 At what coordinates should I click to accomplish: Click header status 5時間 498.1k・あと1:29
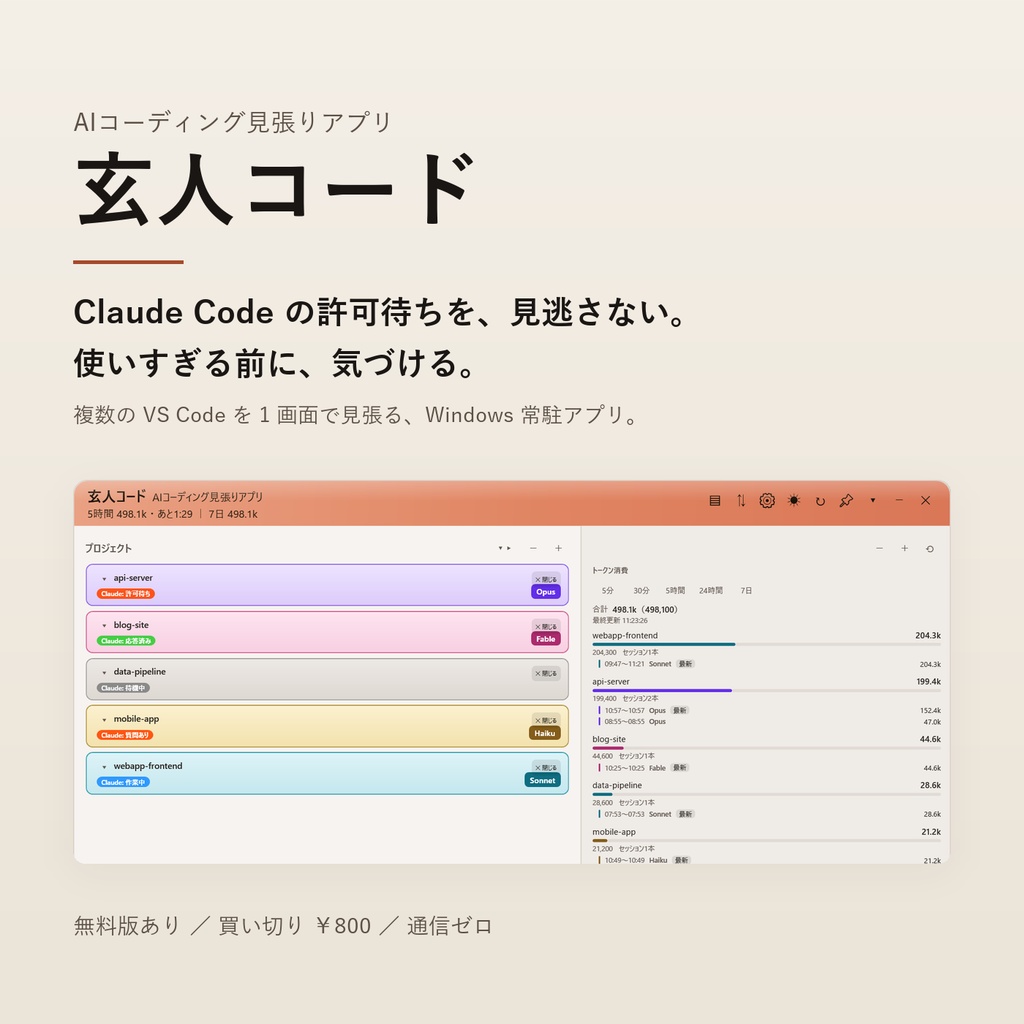point(140,514)
